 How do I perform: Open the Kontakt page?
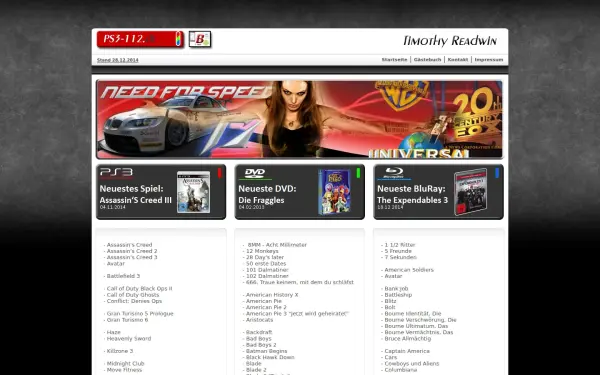pos(458,60)
